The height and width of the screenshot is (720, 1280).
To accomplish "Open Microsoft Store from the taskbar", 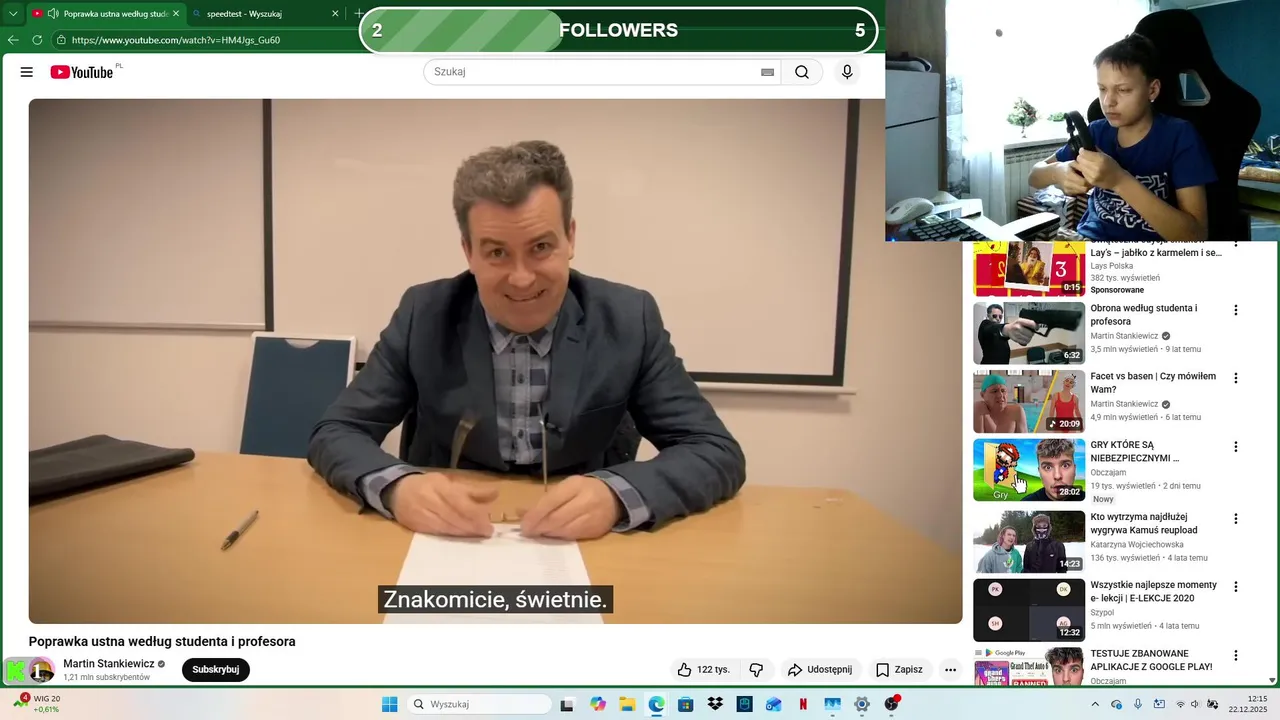I will point(685,704).
